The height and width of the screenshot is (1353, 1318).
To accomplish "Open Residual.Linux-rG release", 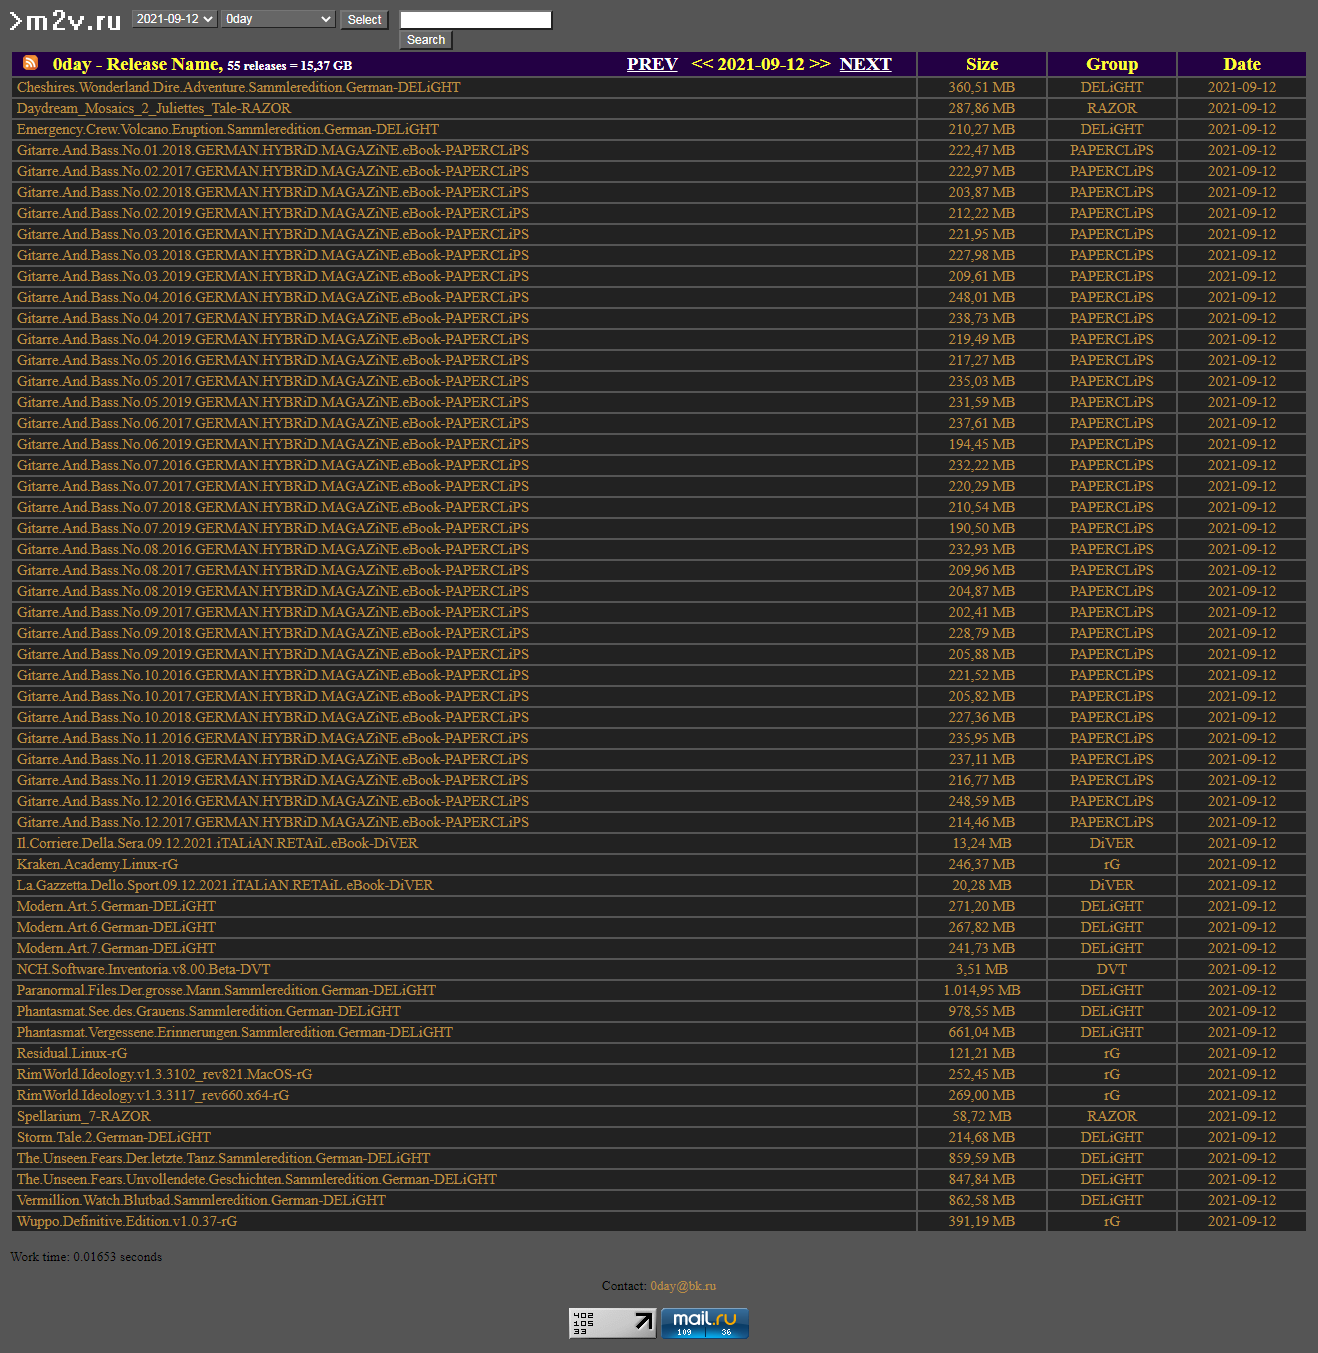I will point(72,1053).
